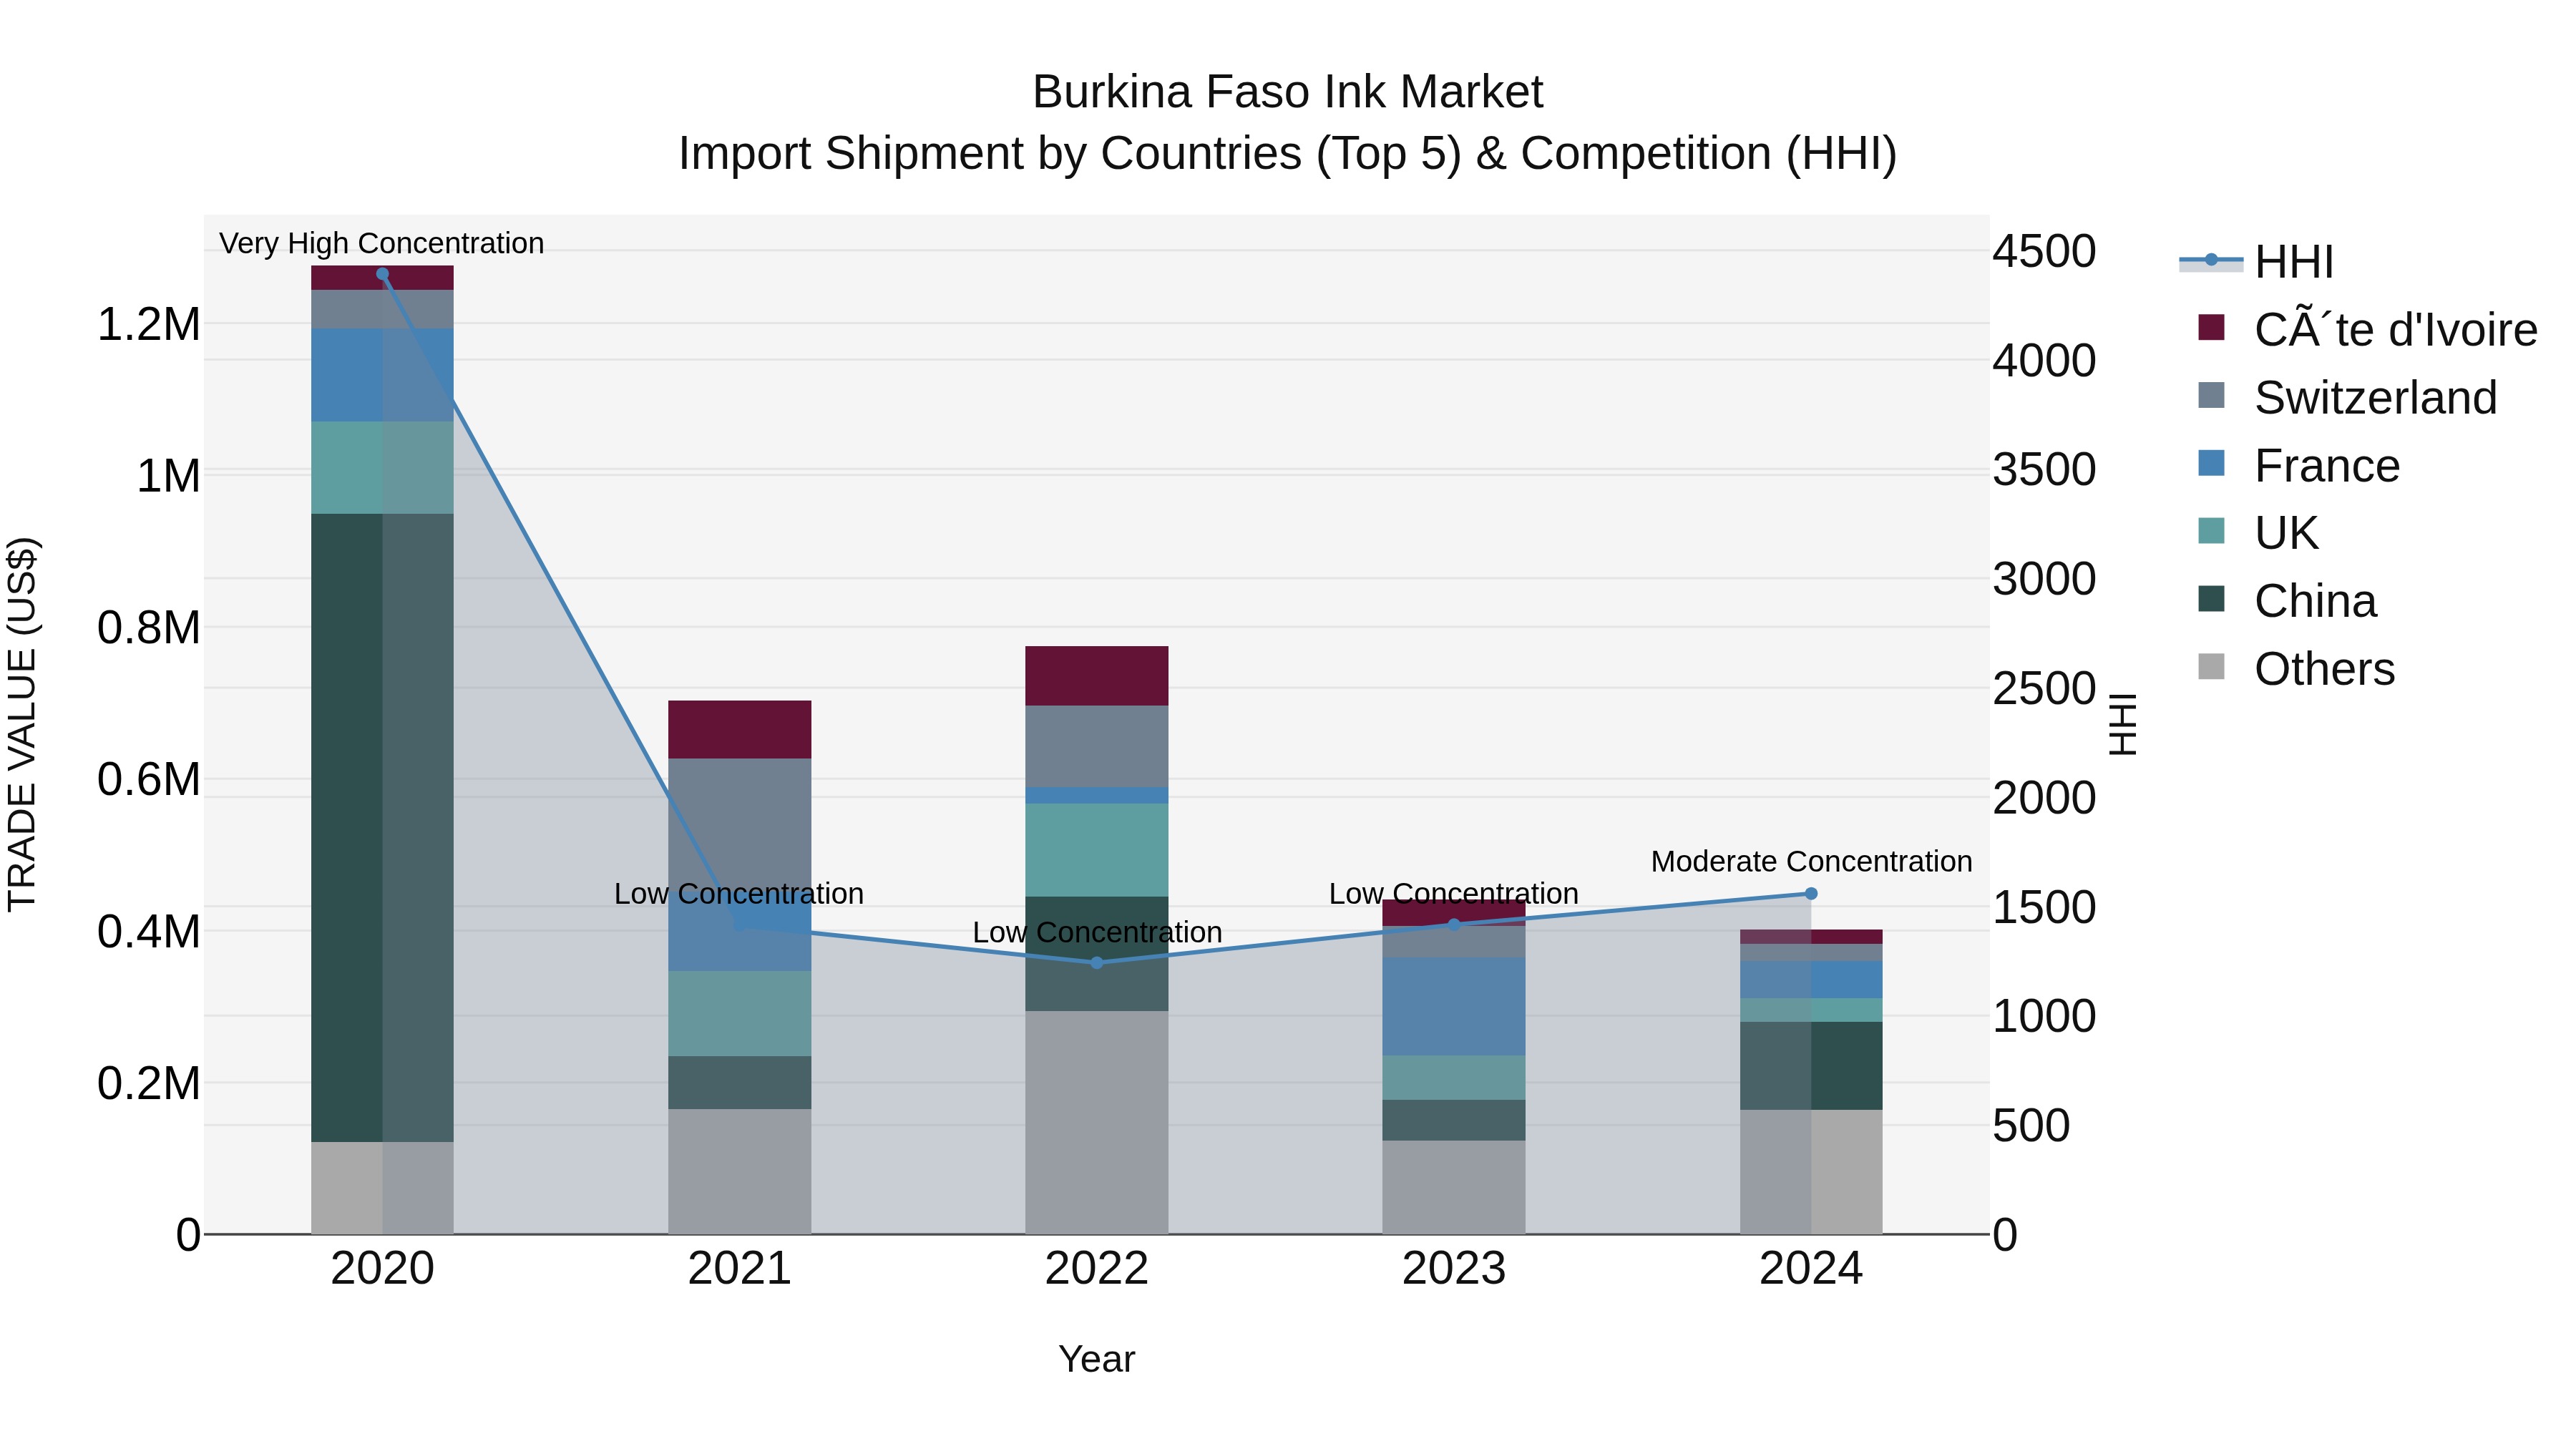Click the Côte d'Ivoire segment of 2022 bar

[x=1097, y=676]
